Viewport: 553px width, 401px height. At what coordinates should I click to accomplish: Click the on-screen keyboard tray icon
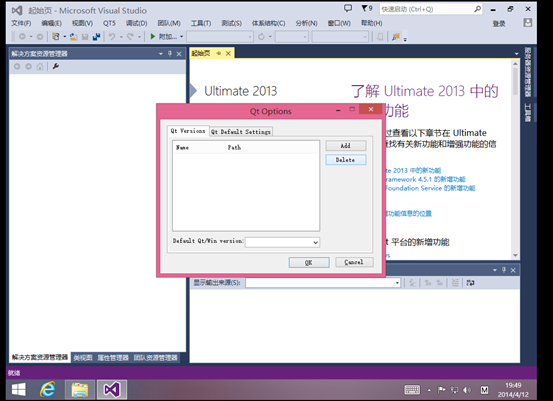point(412,390)
